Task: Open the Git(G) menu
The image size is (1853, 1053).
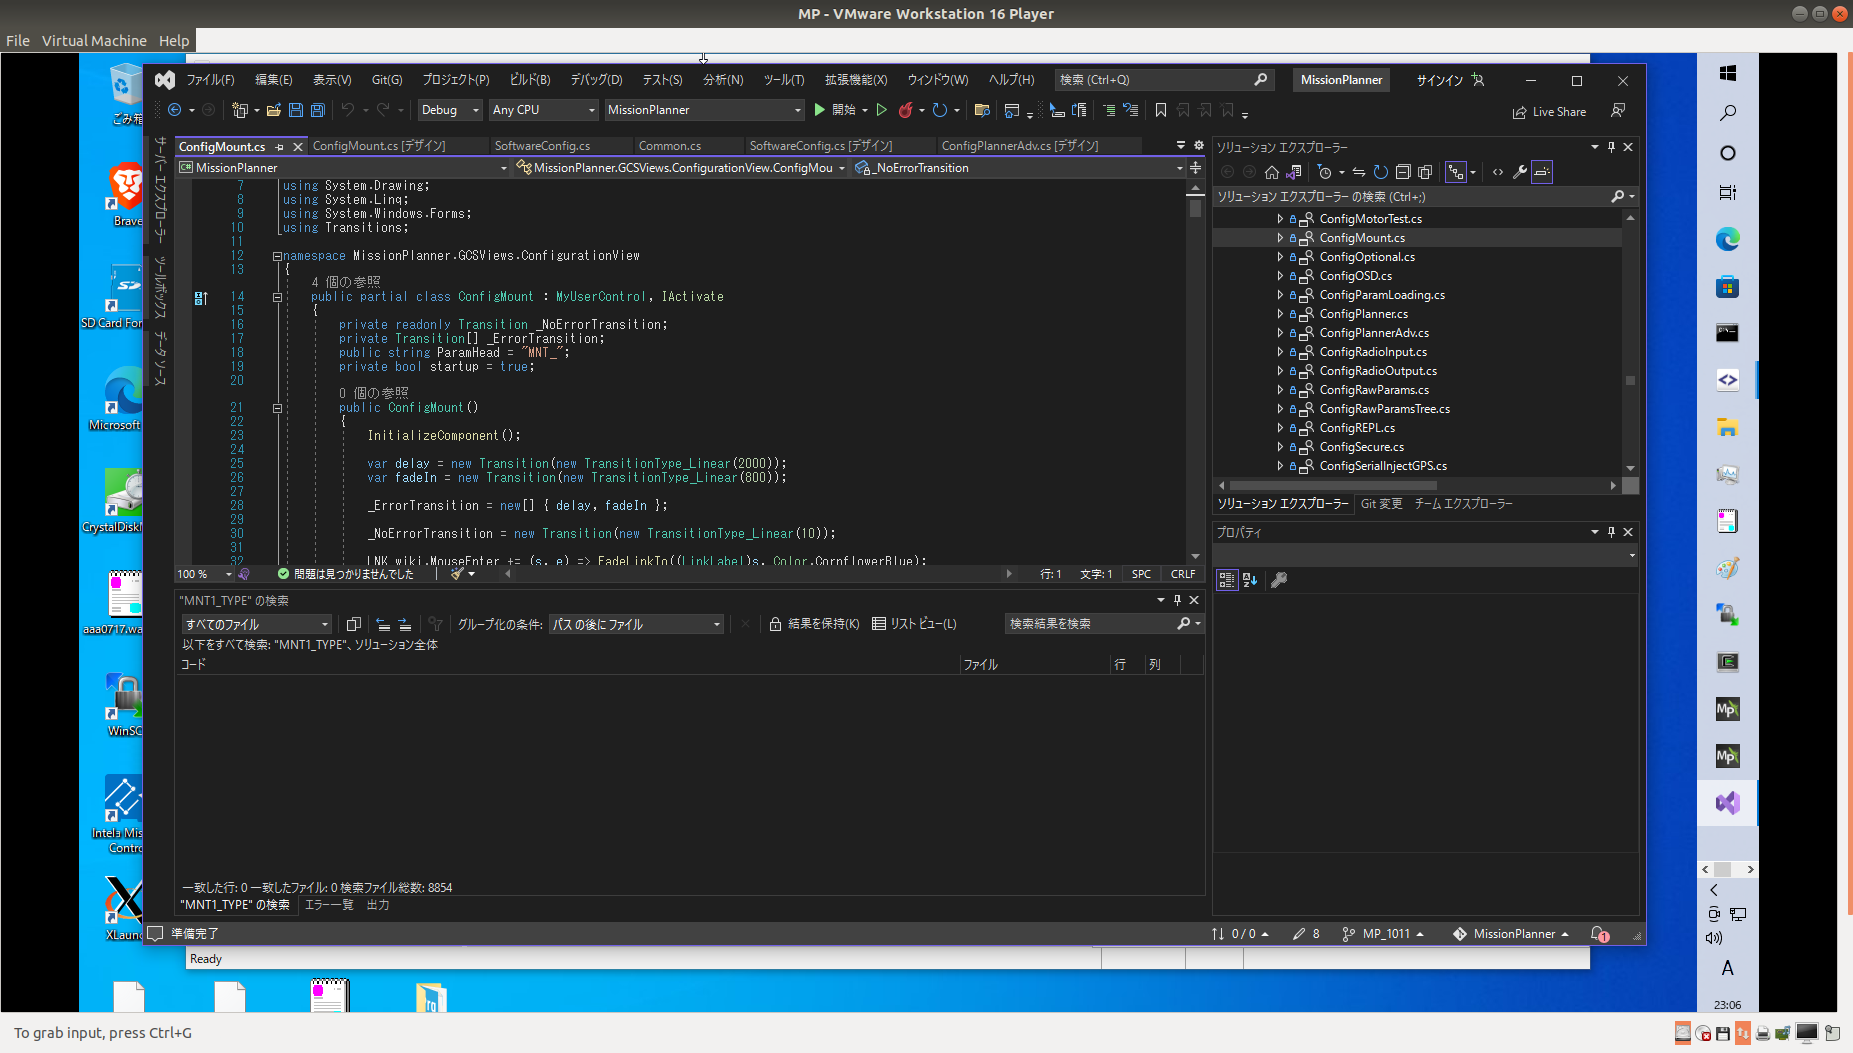Action: [x=387, y=80]
